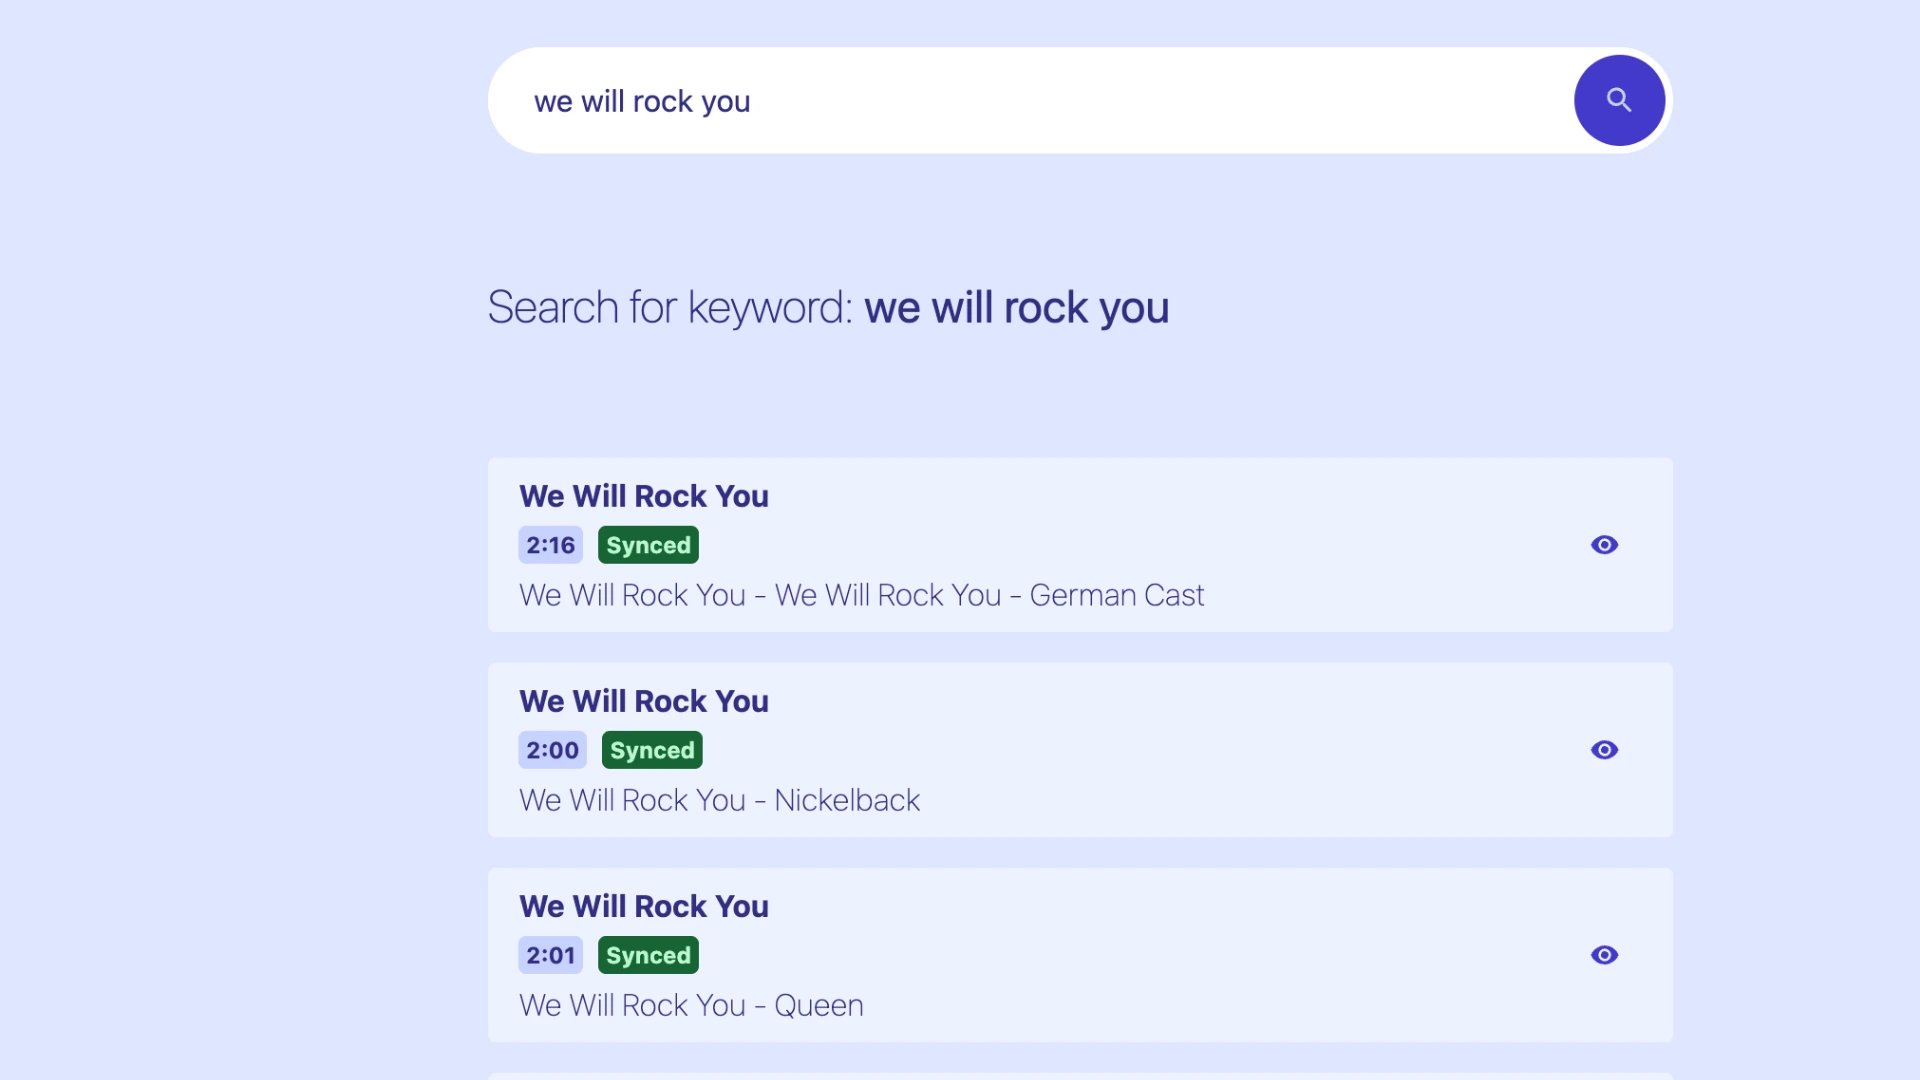Open the first We Will Rock You result
1920x1080 pixels.
click(x=644, y=496)
